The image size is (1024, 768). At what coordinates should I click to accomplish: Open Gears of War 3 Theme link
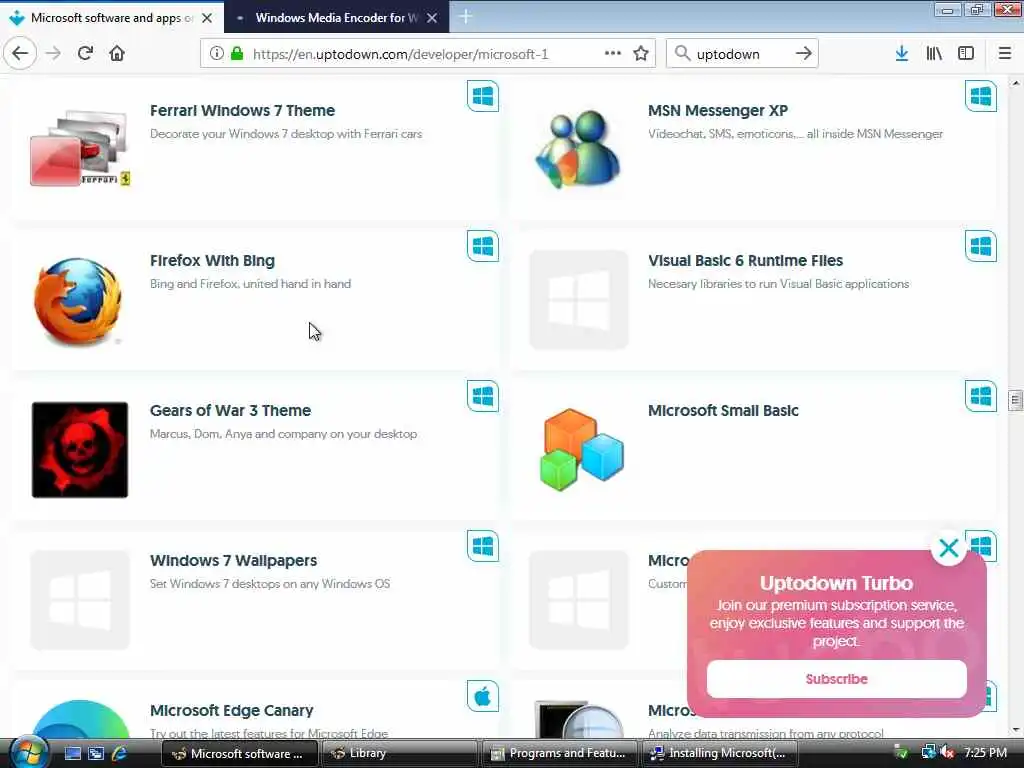(231, 410)
